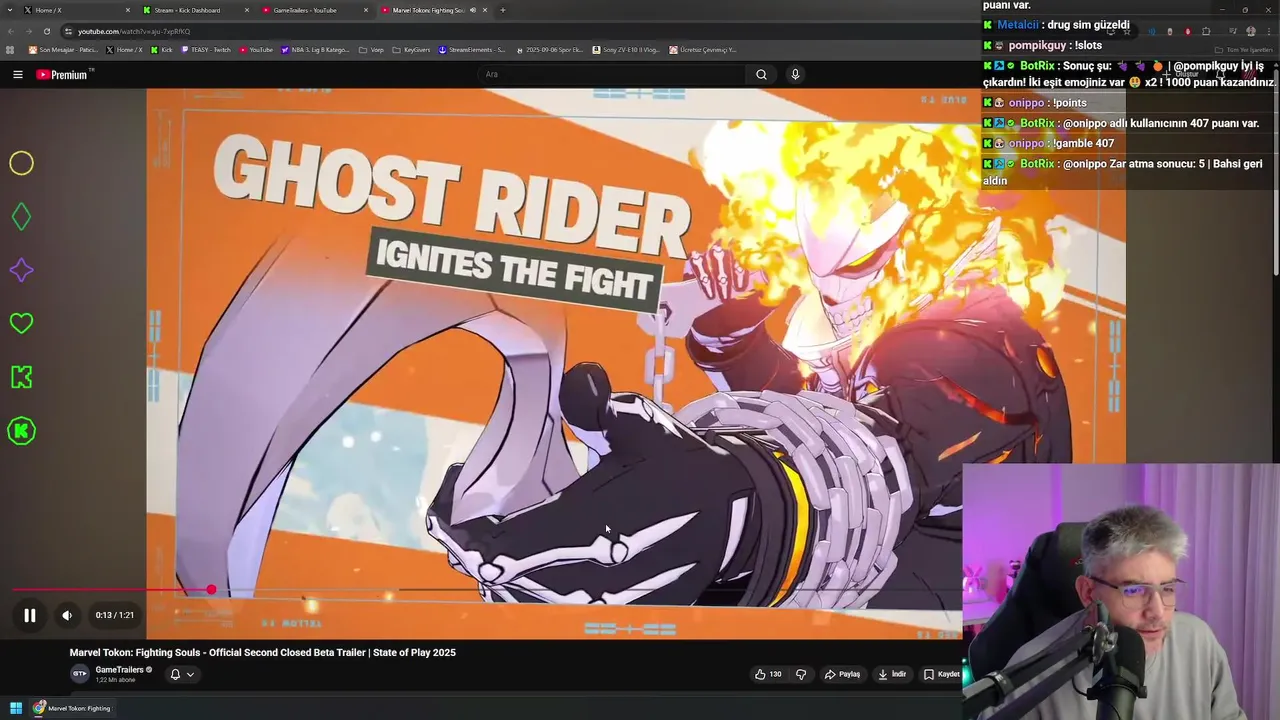This screenshot has width=1280, height=720.
Task: Download video with İndir button
Action: 891,674
